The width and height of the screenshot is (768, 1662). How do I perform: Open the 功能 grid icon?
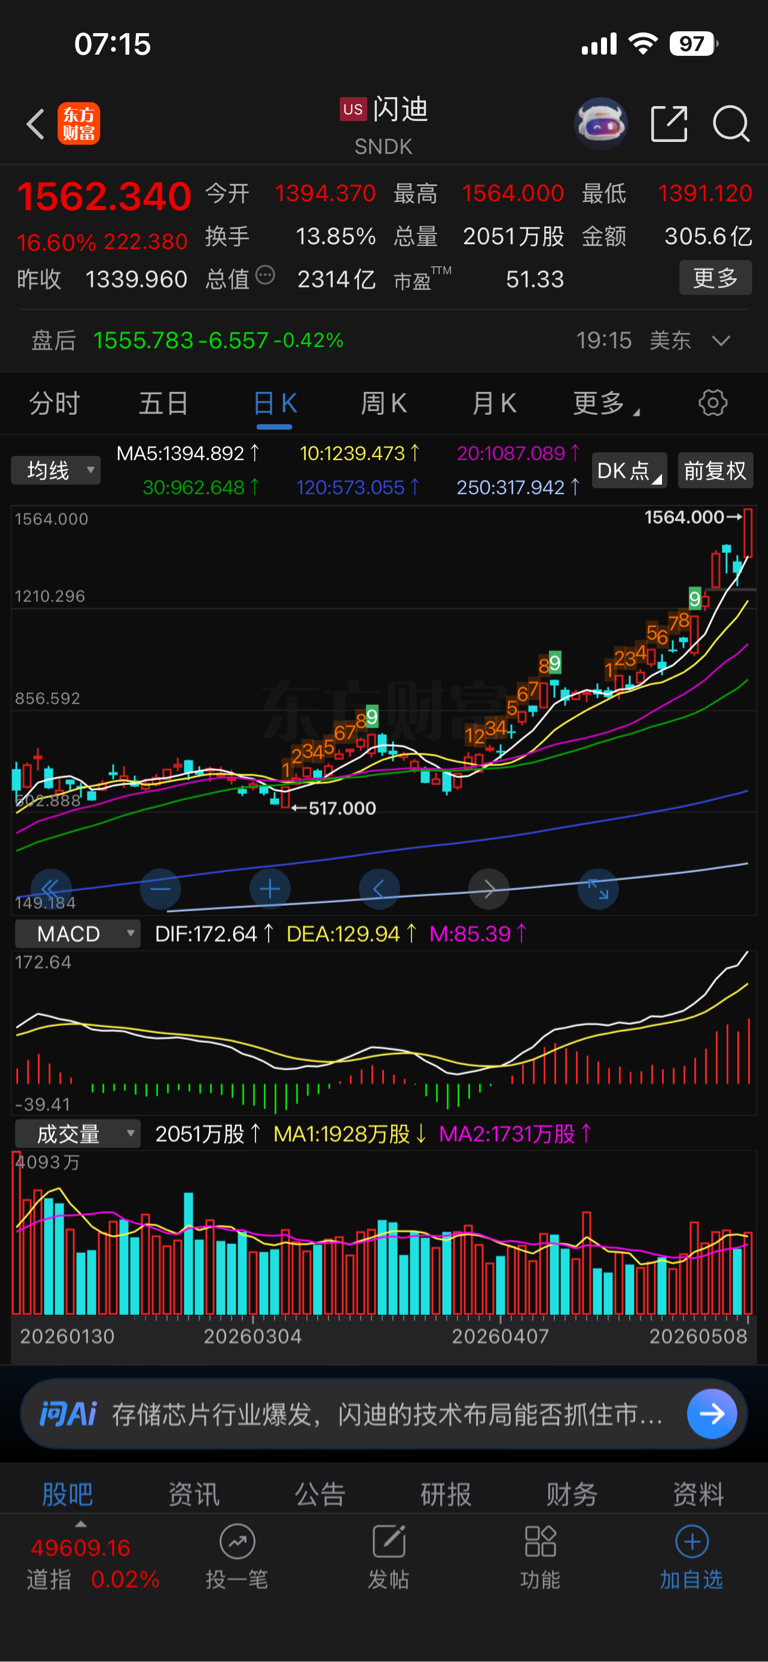540,1542
